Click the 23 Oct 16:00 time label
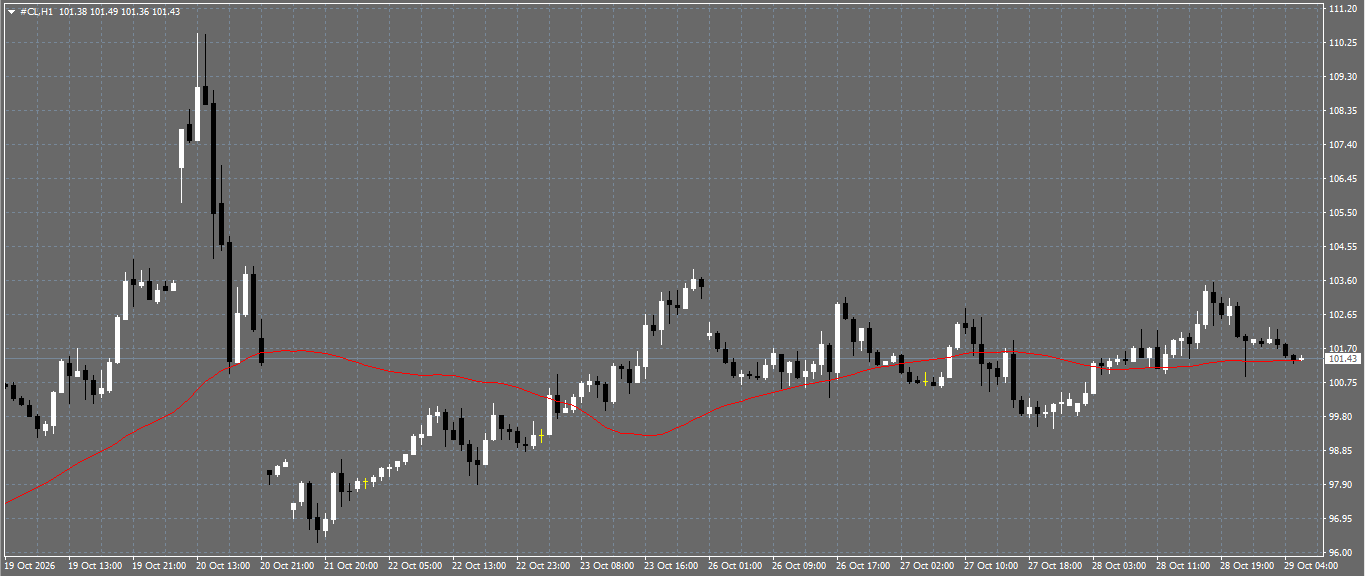1365x576 pixels. [672, 566]
